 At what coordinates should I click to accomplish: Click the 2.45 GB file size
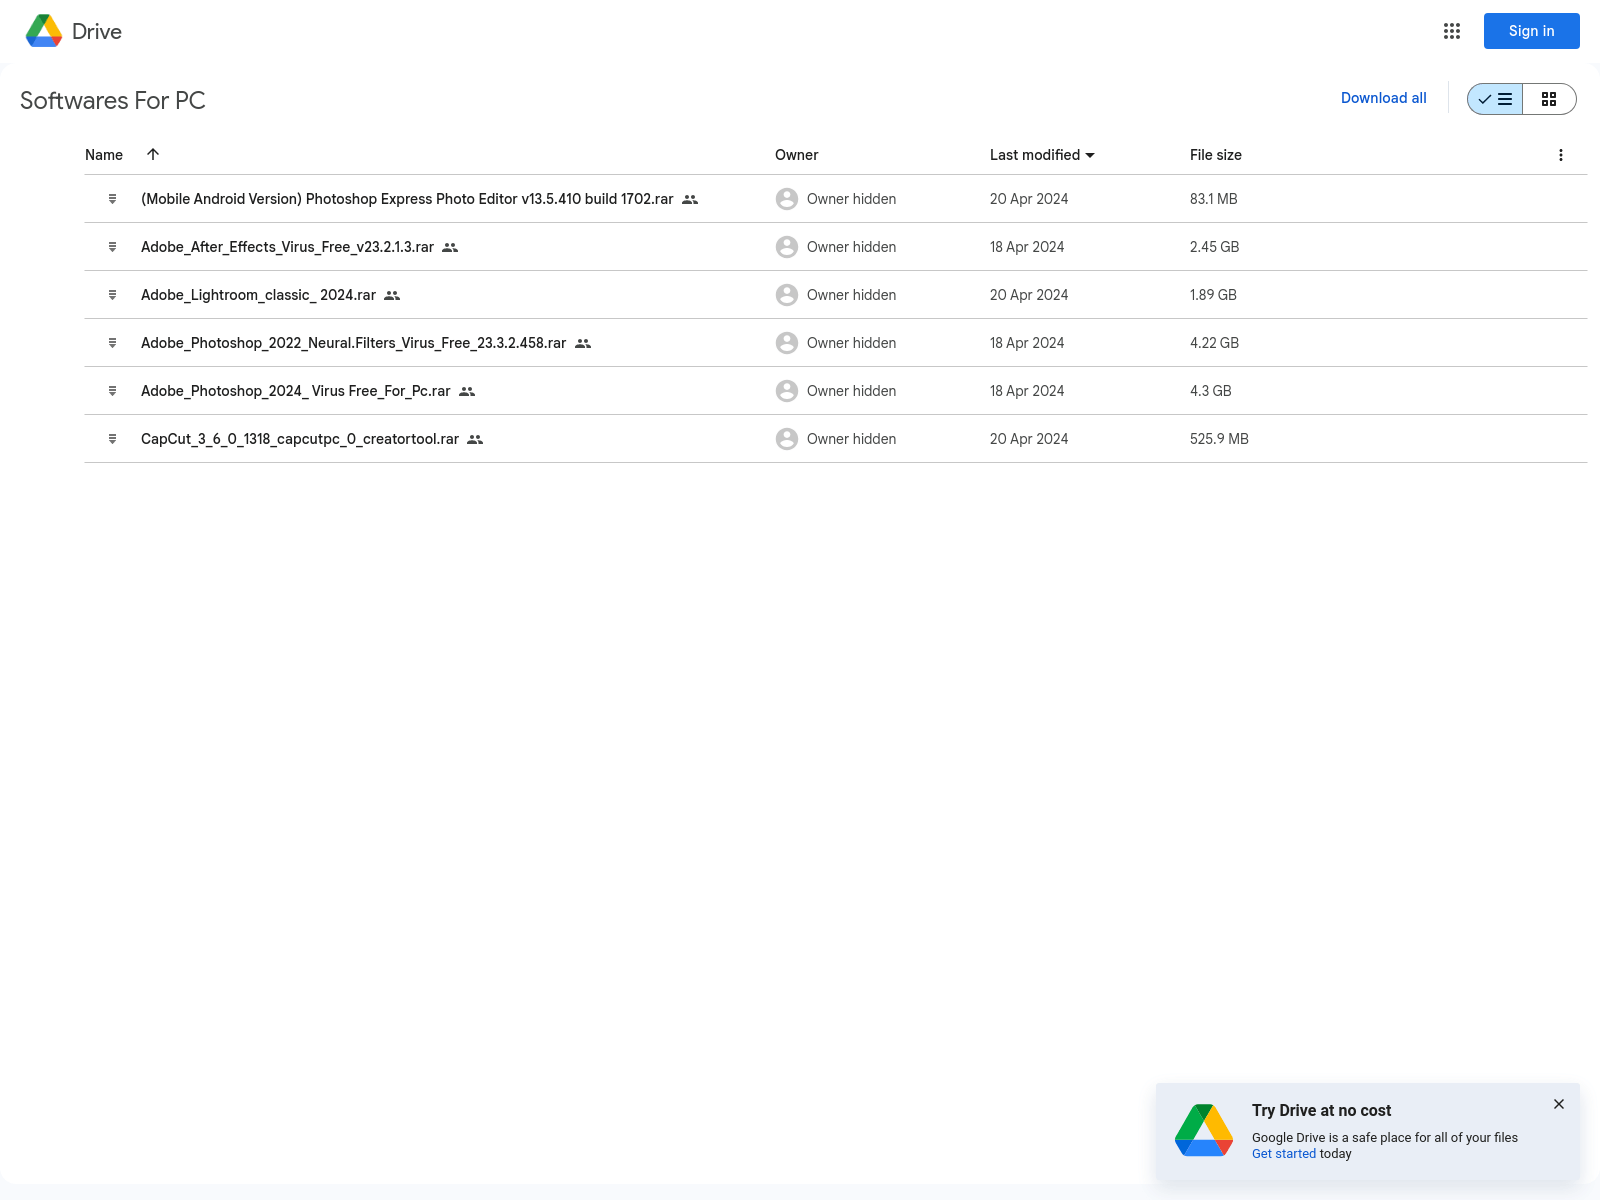pos(1214,247)
